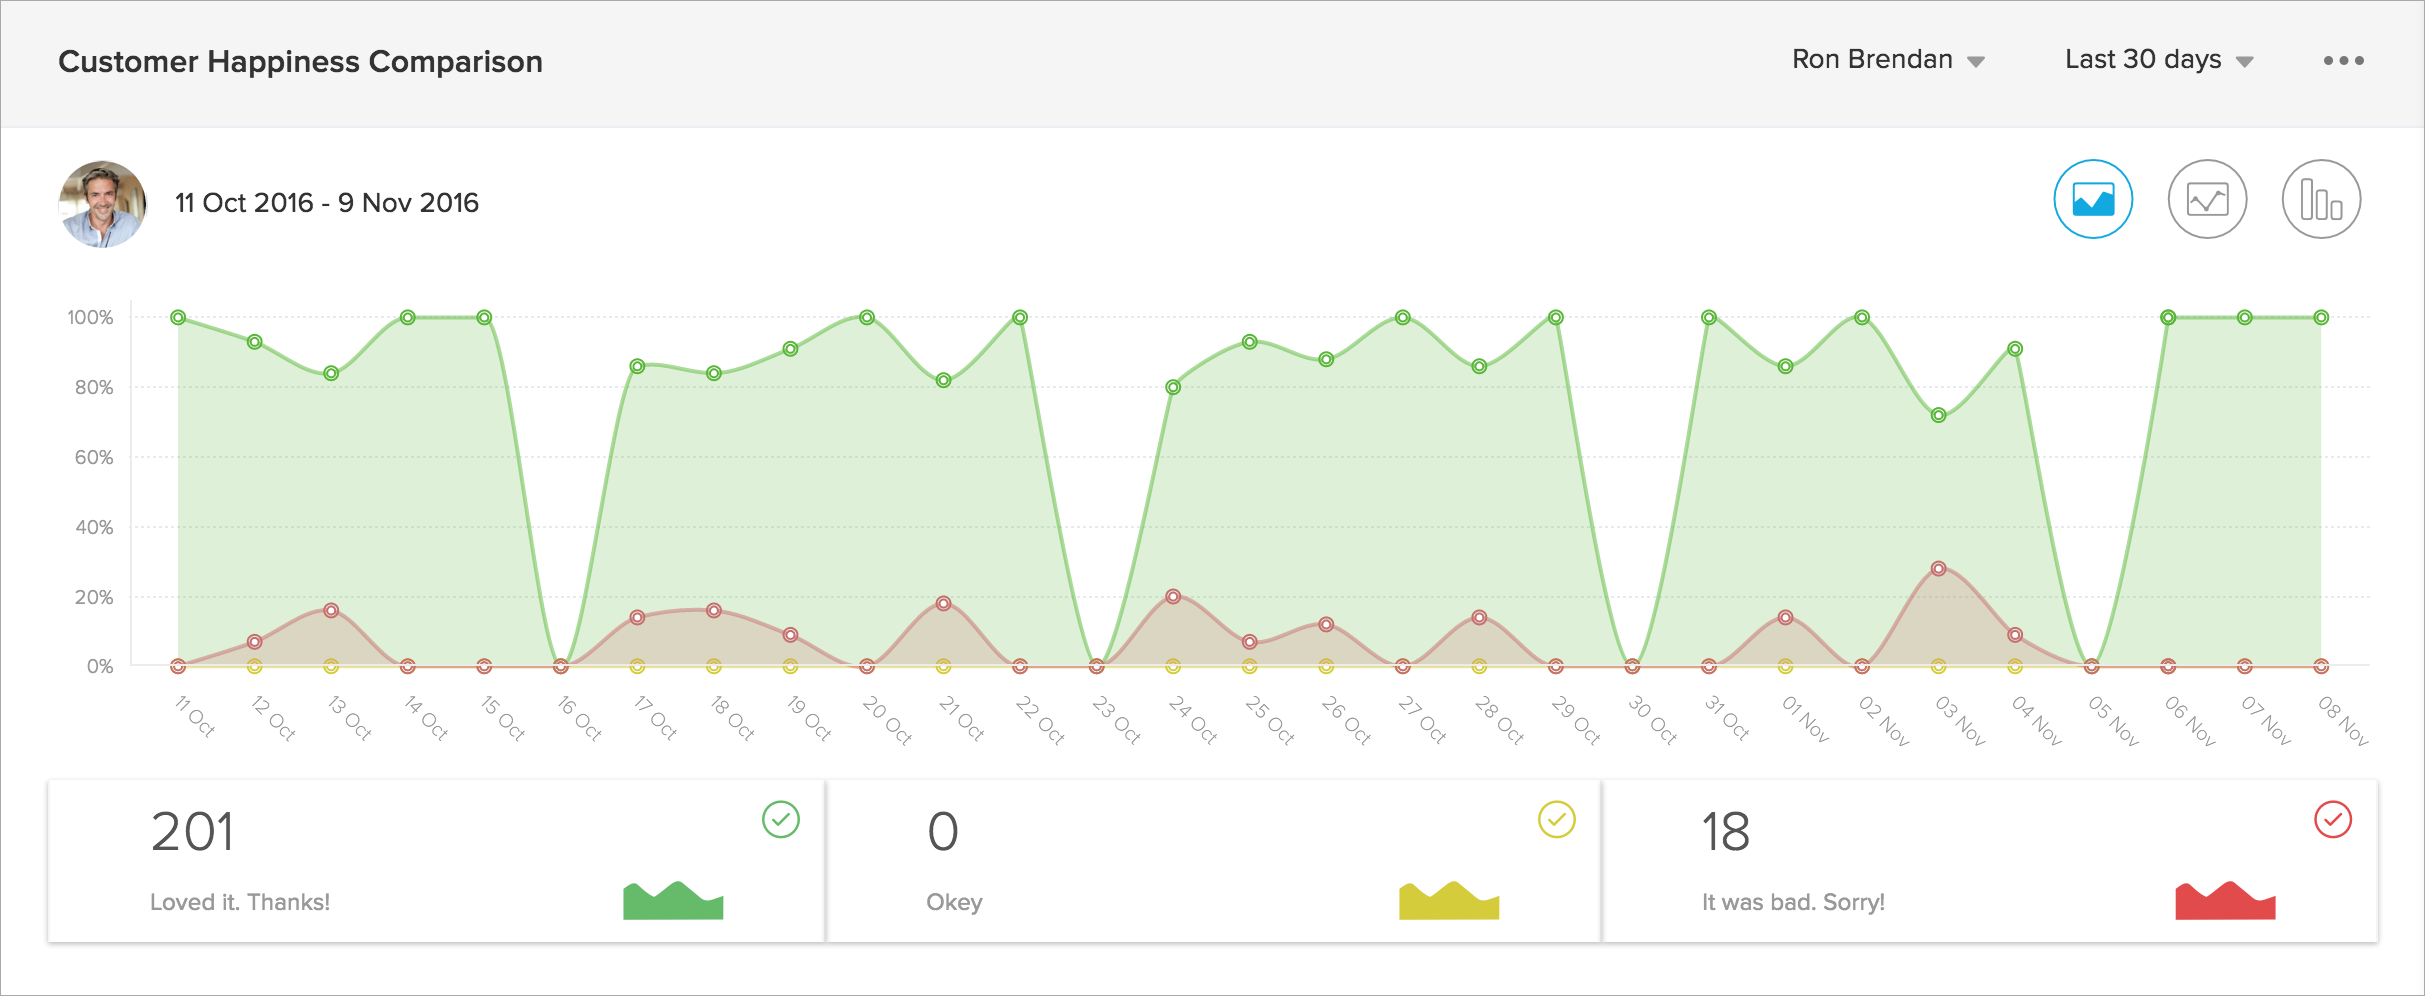
Task: Toggle the yellow Okey checkmark
Action: point(1556,820)
